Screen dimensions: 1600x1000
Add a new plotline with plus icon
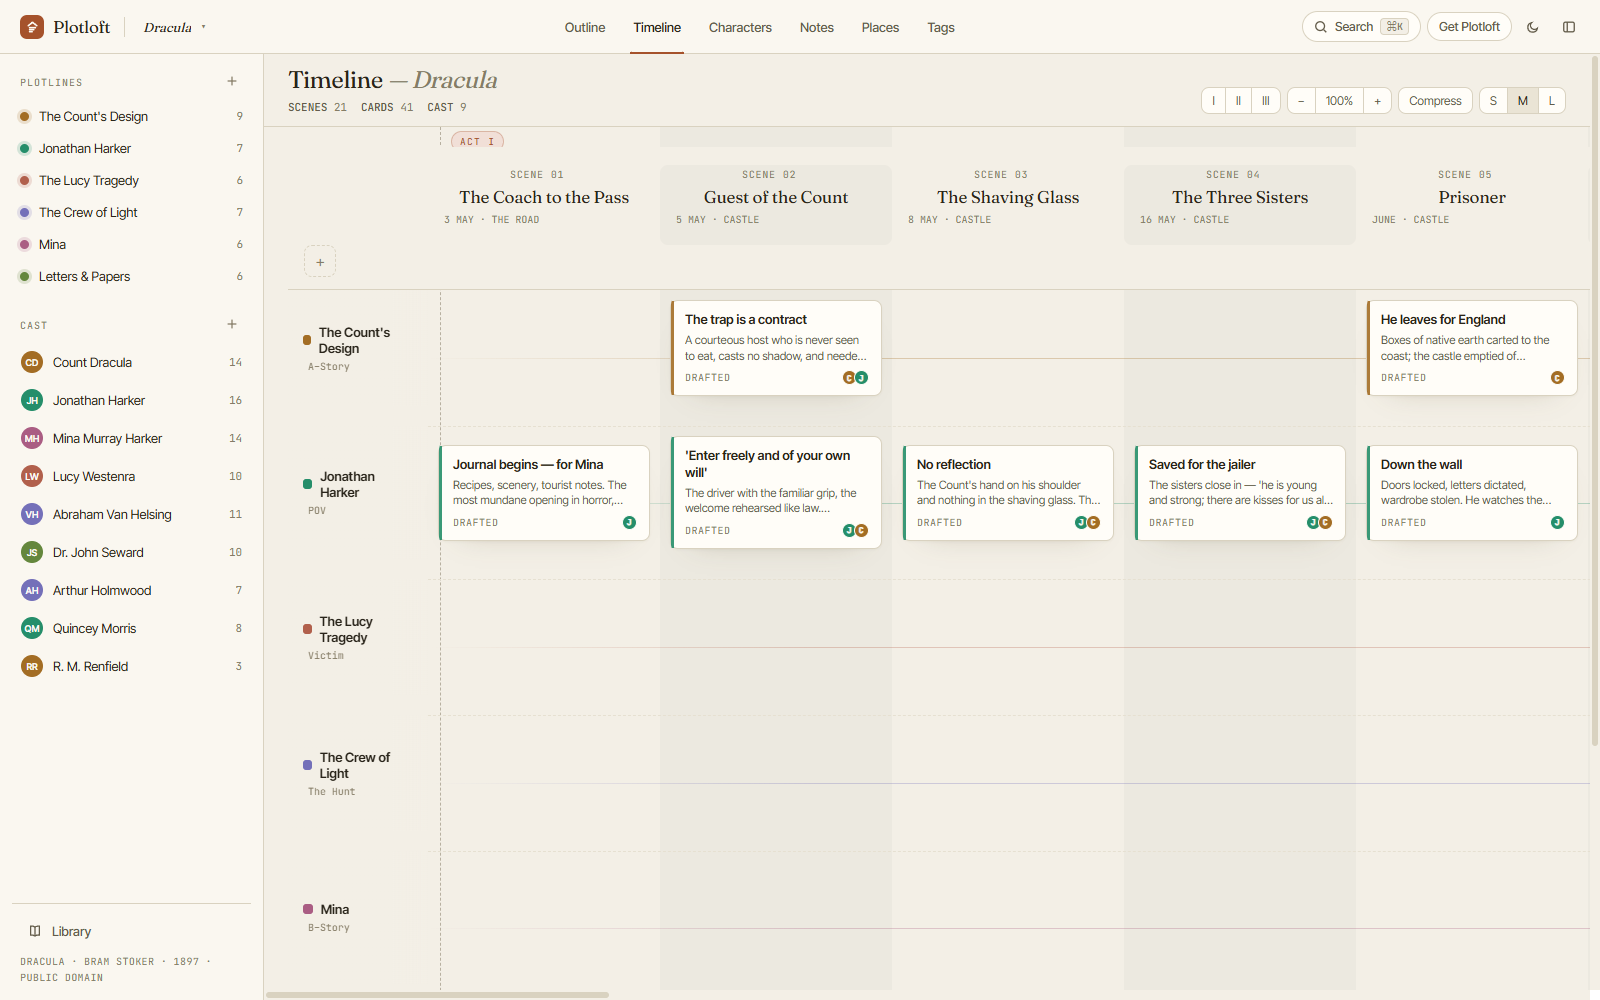click(x=232, y=81)
